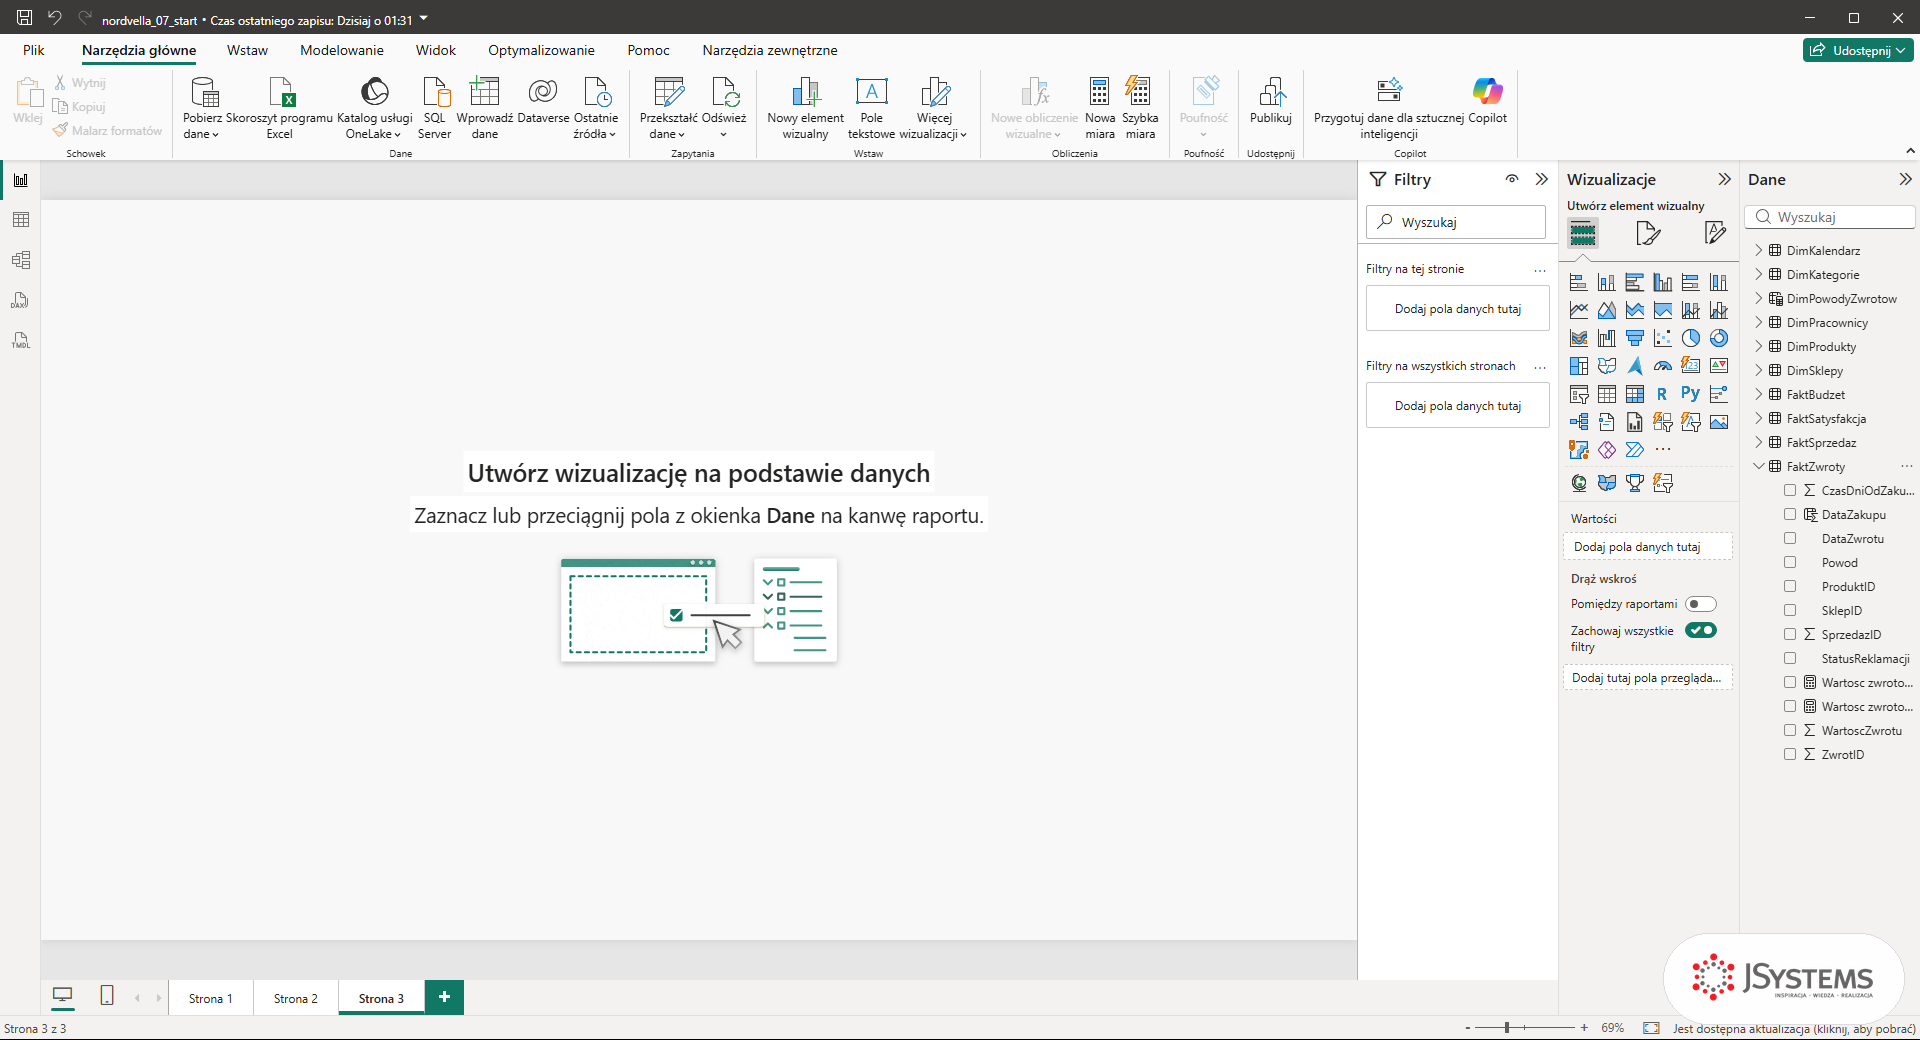This screenshot has width=1920, height=1040.
Task: Click update available message in status bar
Action: pos(1794,1028)
